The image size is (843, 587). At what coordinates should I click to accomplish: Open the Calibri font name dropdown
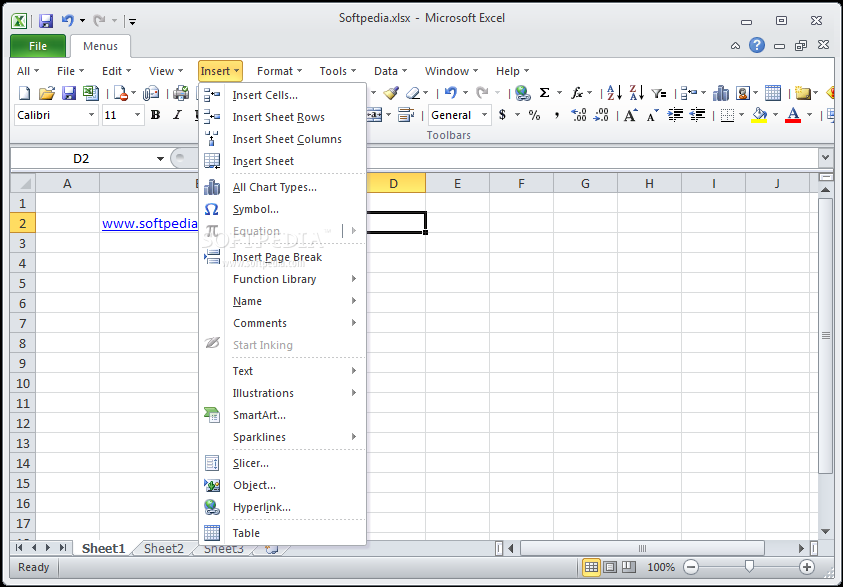coord(91,115)
